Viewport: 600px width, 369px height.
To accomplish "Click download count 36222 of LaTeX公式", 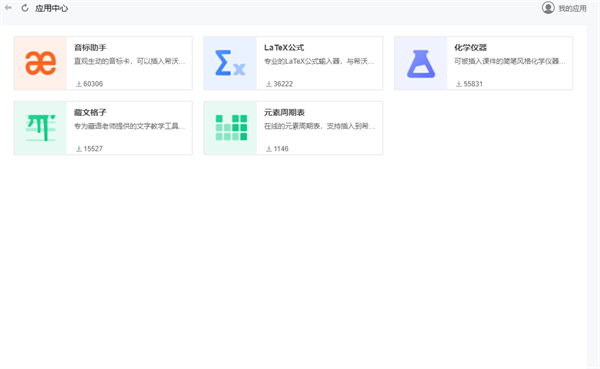I will point(279,84).
